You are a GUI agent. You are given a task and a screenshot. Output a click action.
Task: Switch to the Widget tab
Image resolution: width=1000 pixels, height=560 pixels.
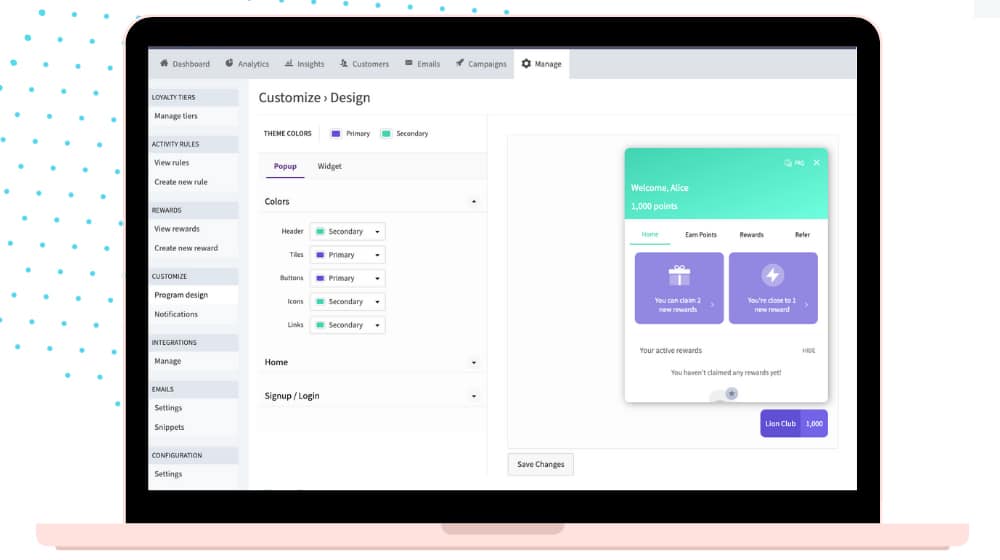(329, 166)
